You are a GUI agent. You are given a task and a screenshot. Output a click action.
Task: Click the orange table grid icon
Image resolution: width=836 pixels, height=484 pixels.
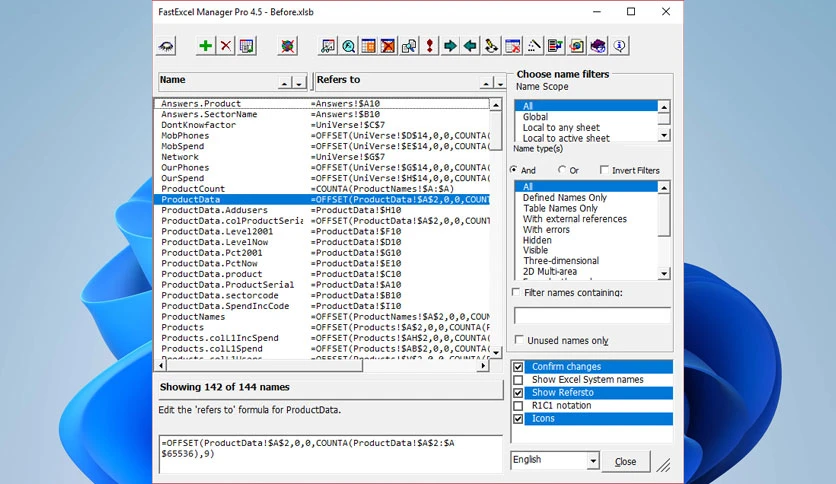click(368, 46)
